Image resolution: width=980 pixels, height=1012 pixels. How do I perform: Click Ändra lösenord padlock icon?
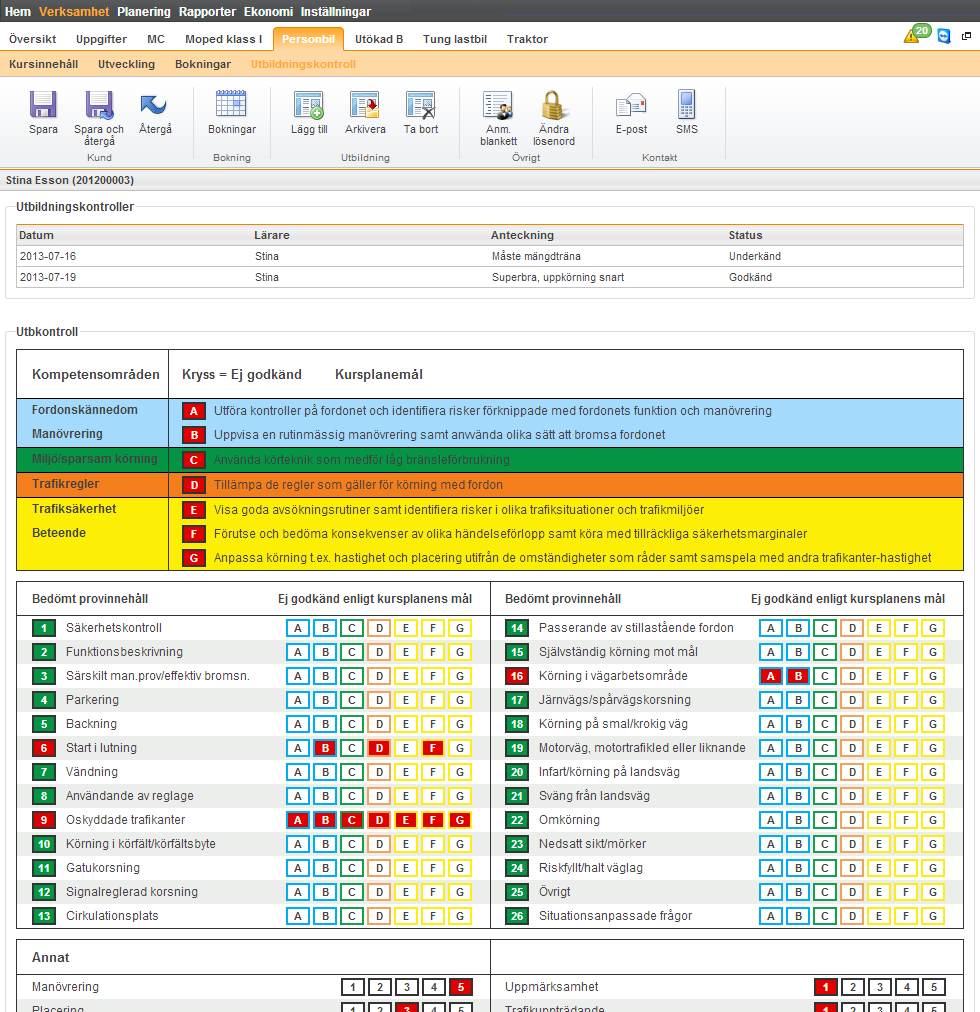(x=553, y=105)
